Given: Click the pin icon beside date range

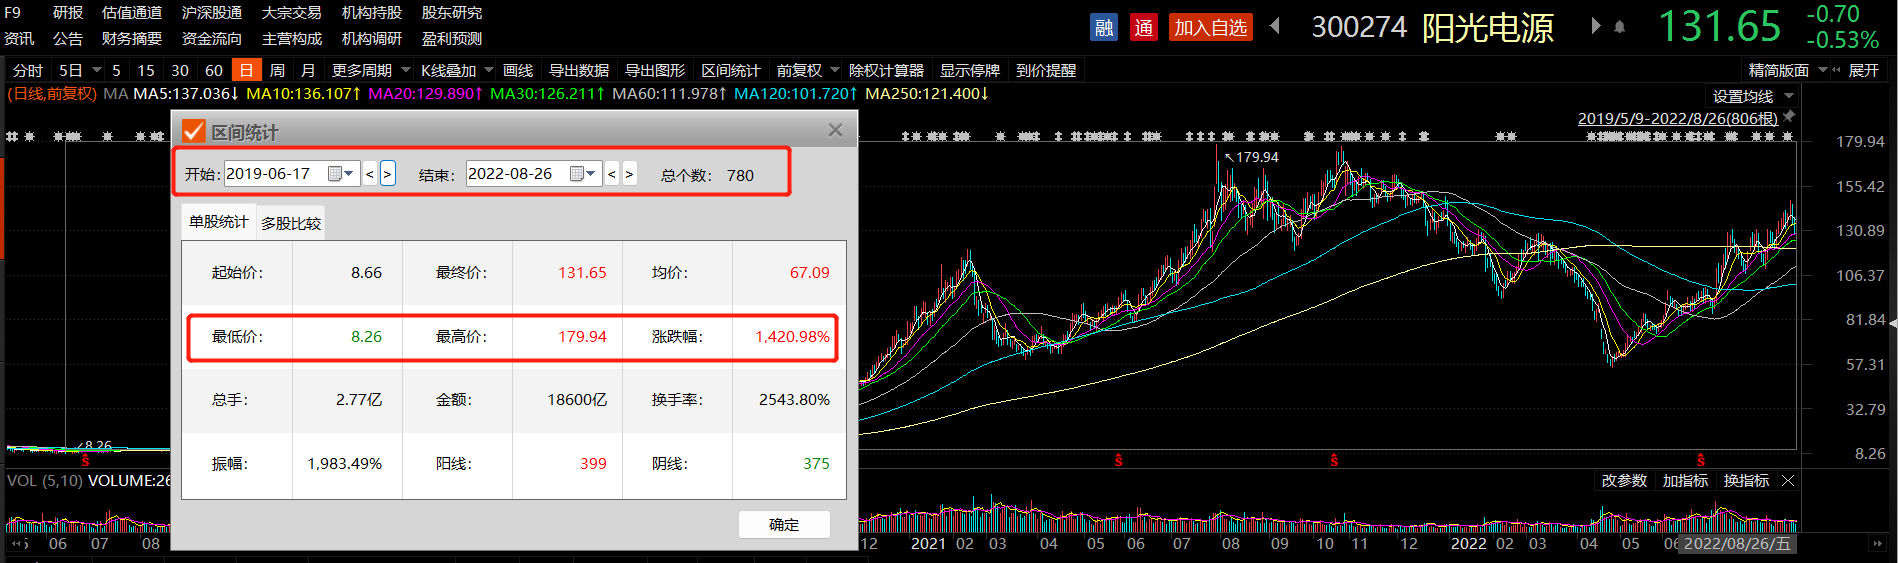Looking at the screenshot, I should pyautogui.click(x=1789, y=117).
